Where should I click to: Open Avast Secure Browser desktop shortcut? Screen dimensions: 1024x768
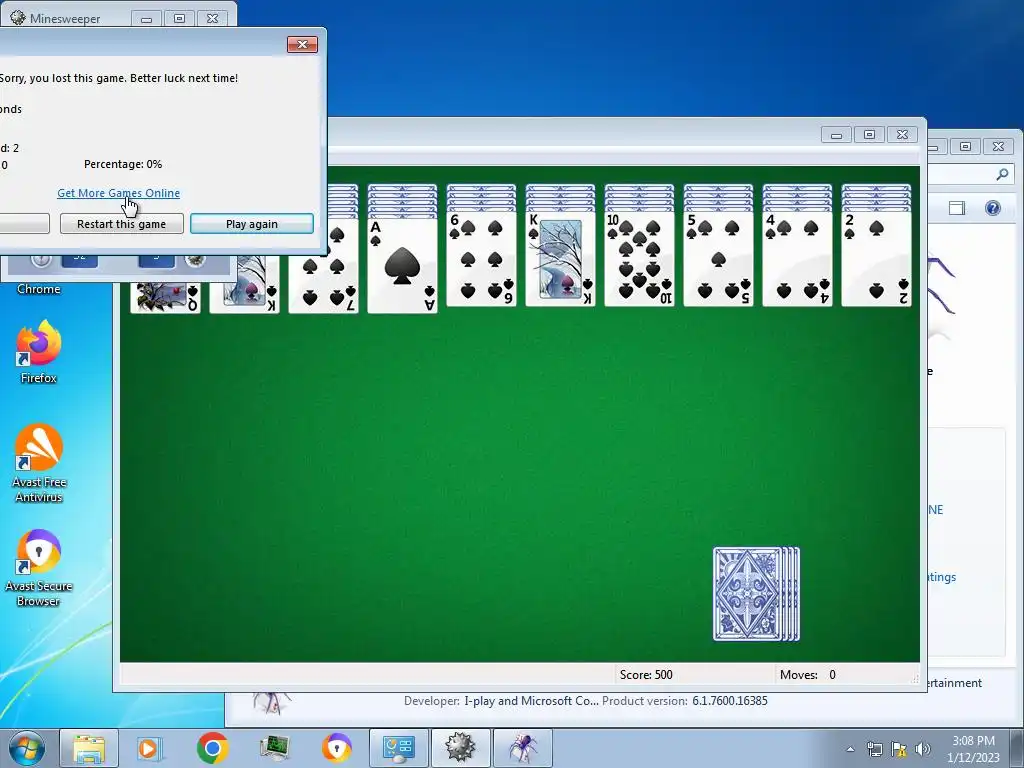[x=39, y=568]
